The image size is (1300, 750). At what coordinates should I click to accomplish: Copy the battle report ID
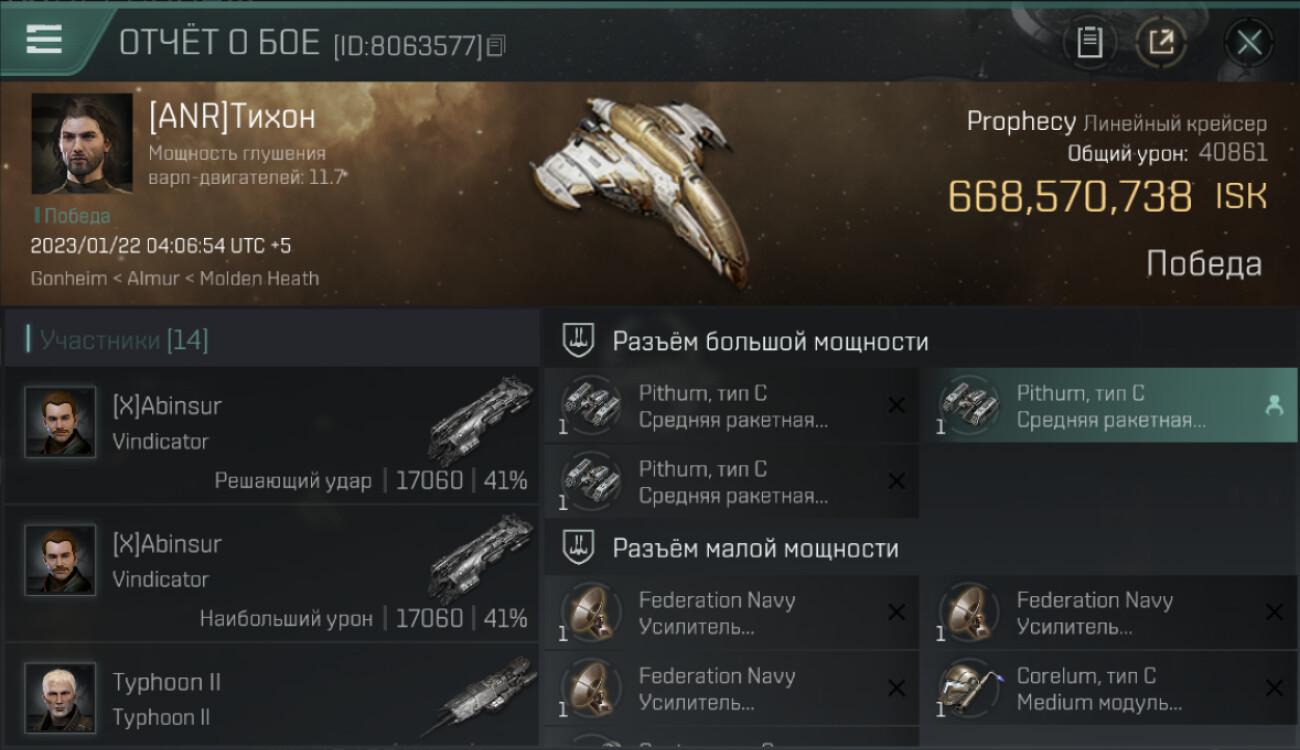pos(496,45)
